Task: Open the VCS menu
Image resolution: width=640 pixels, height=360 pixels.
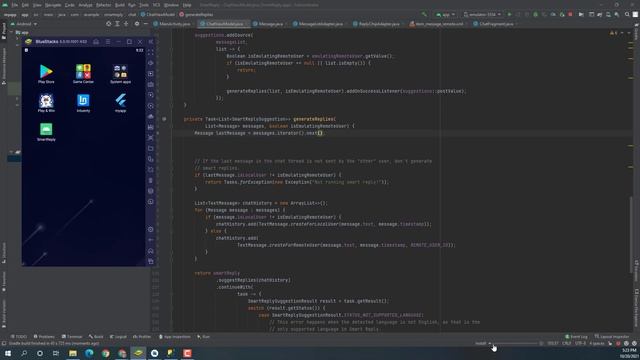Action: click(156, 5)
